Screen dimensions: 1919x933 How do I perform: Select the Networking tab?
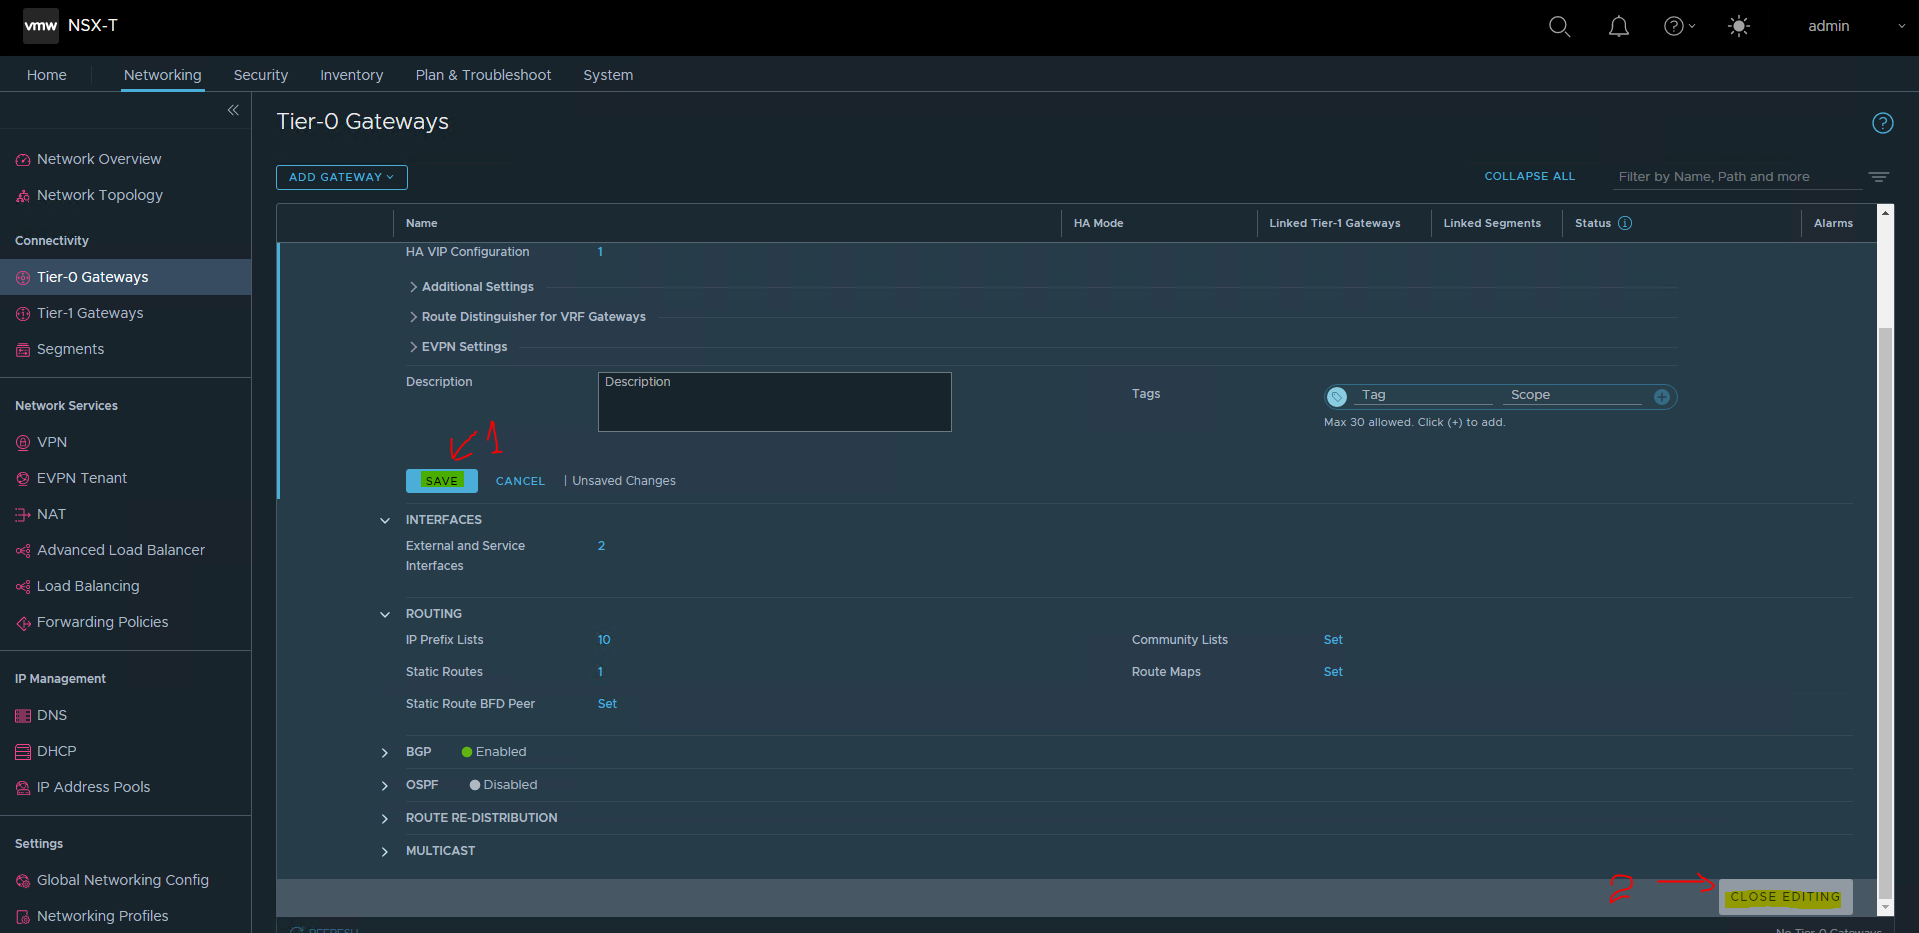(163, 75)
